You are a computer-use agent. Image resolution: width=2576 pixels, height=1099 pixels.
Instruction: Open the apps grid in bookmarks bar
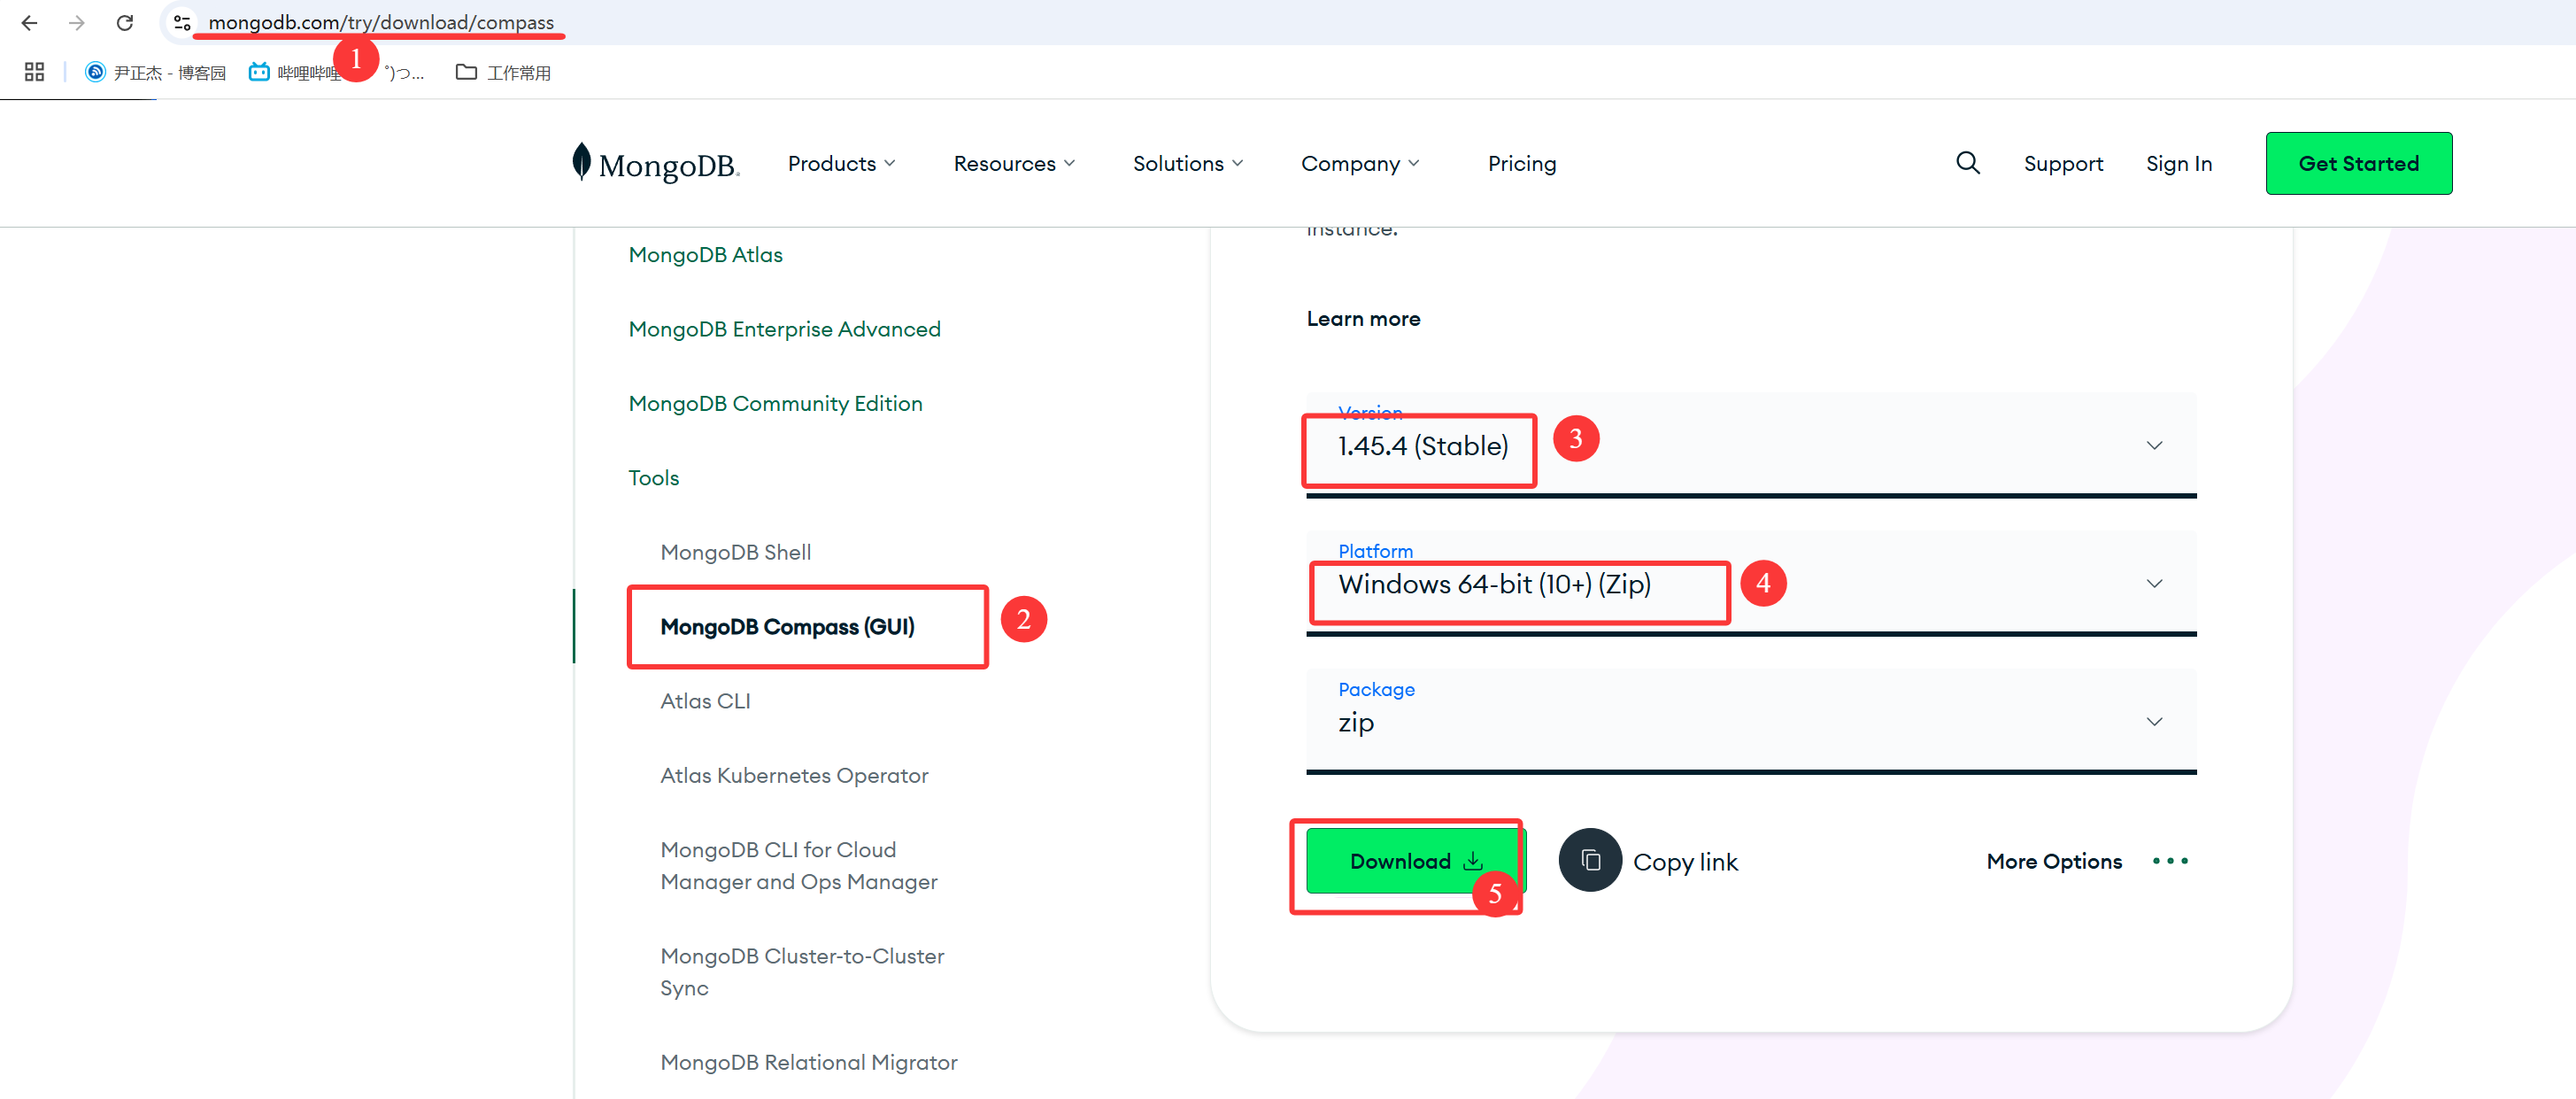click(x=34, y=72)
